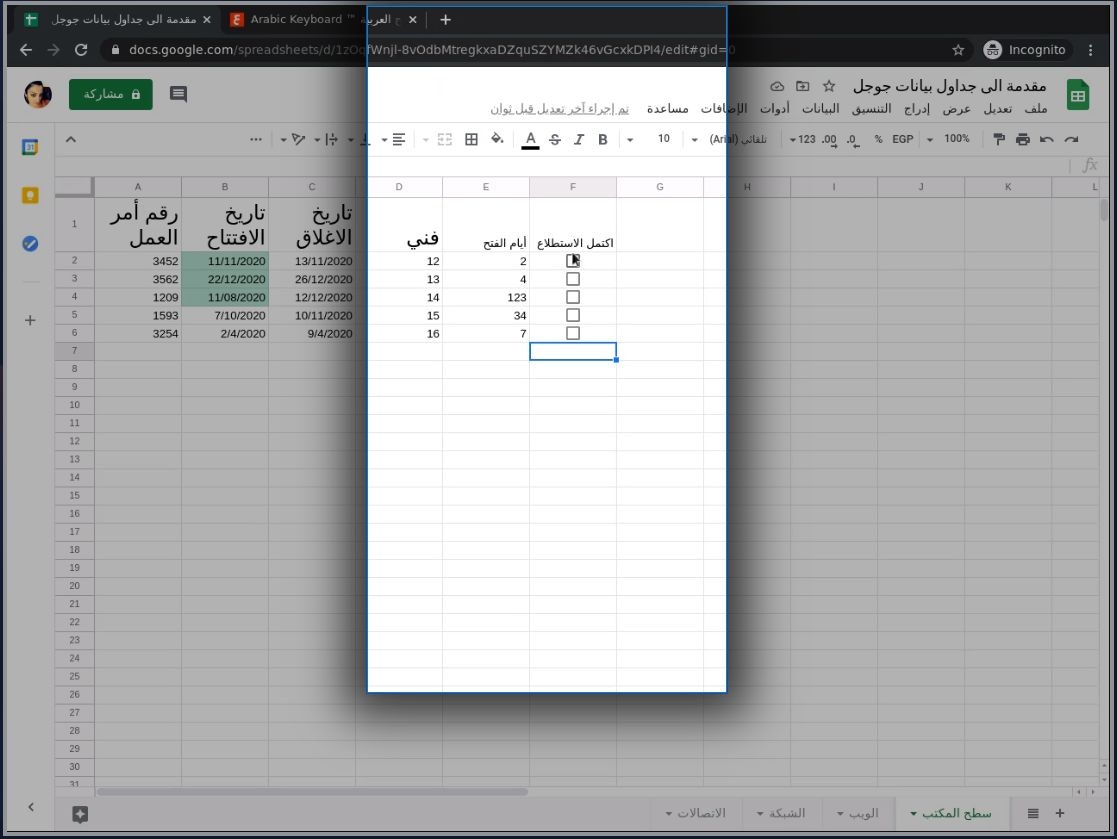This screenshot has height=839, width=1117.
Task: Click the text wrapping icon
Action: [x=331, y=140]
